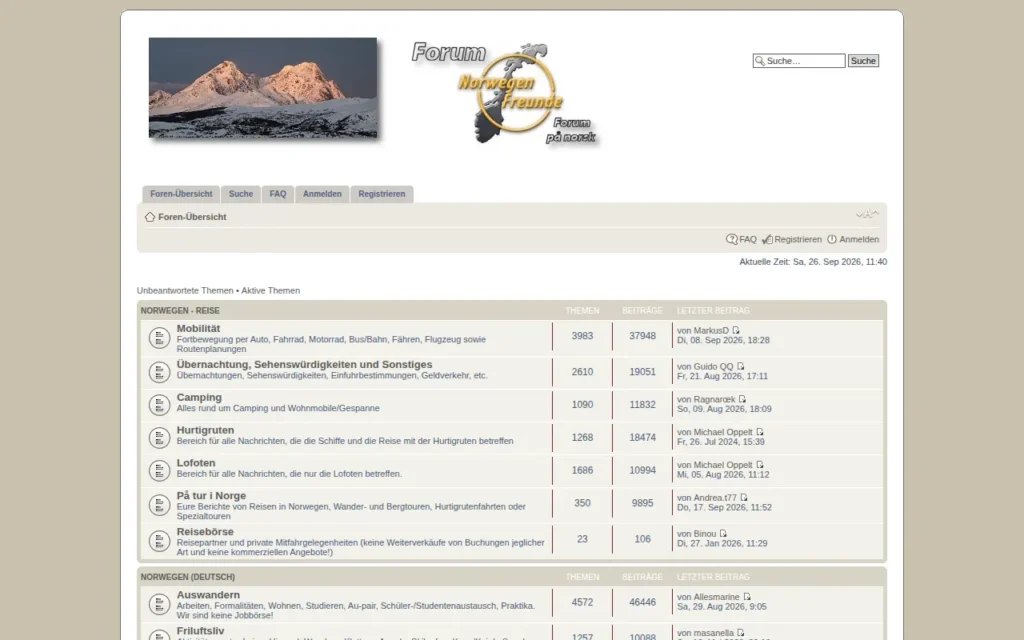Viewport: 1024px width, 640px height.
Task: Click the FAQ question-mark icon
Action: (731, 240)
